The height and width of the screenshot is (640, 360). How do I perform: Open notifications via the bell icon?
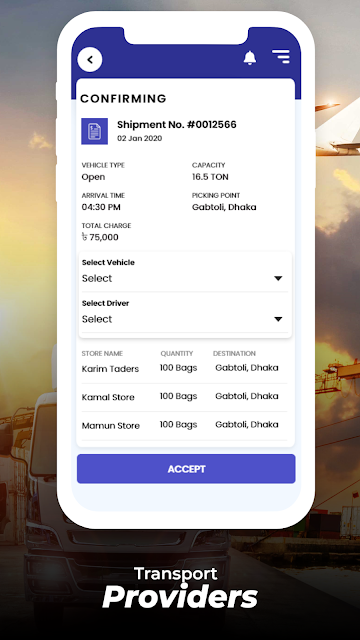(x=250, y=58)
